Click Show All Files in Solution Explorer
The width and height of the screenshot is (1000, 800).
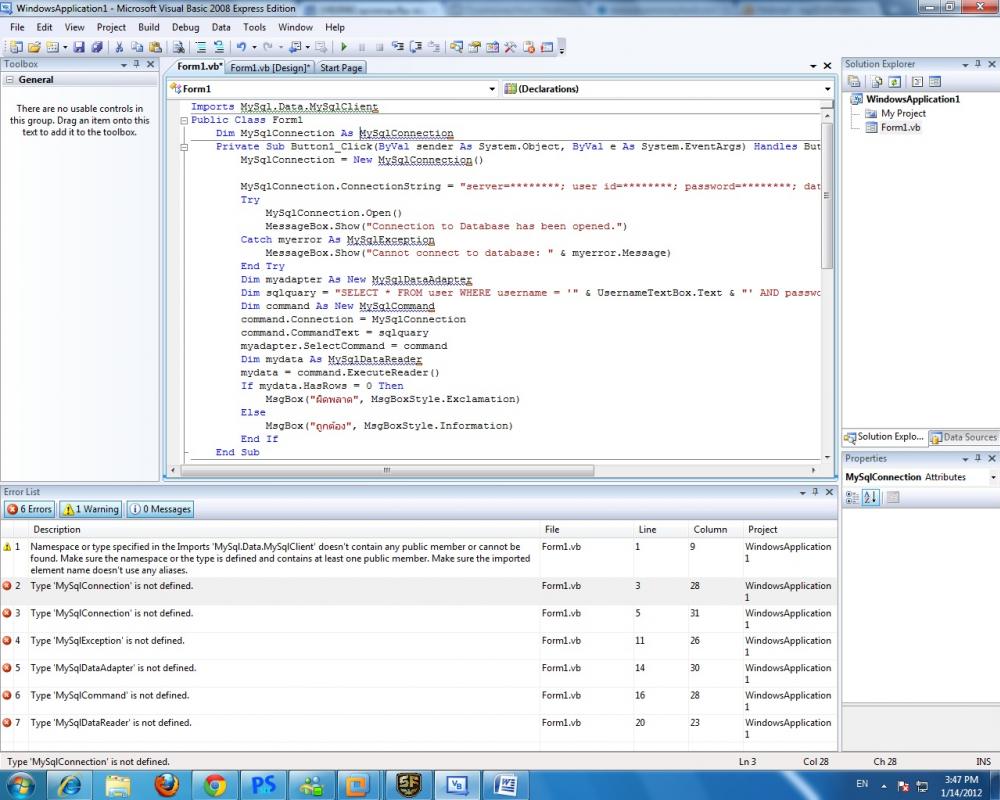[x=877, y=82]
